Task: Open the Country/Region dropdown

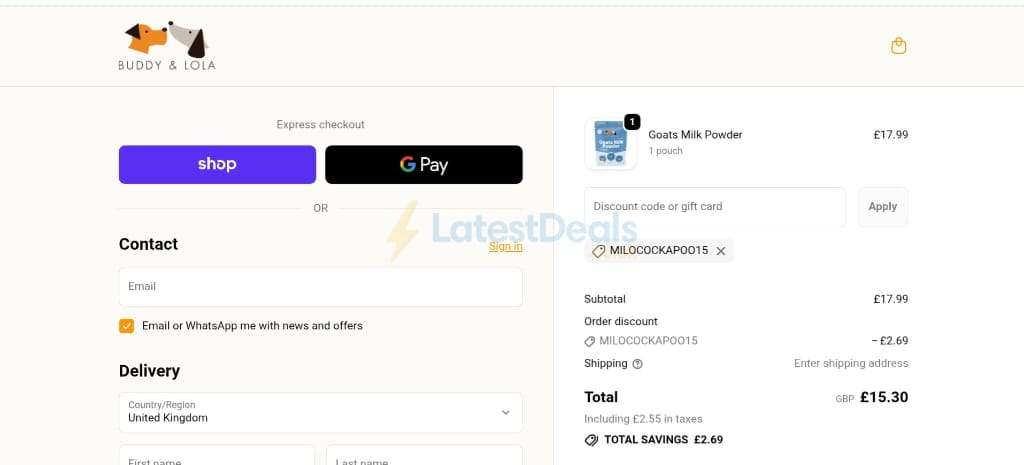Action: (321, 412)
